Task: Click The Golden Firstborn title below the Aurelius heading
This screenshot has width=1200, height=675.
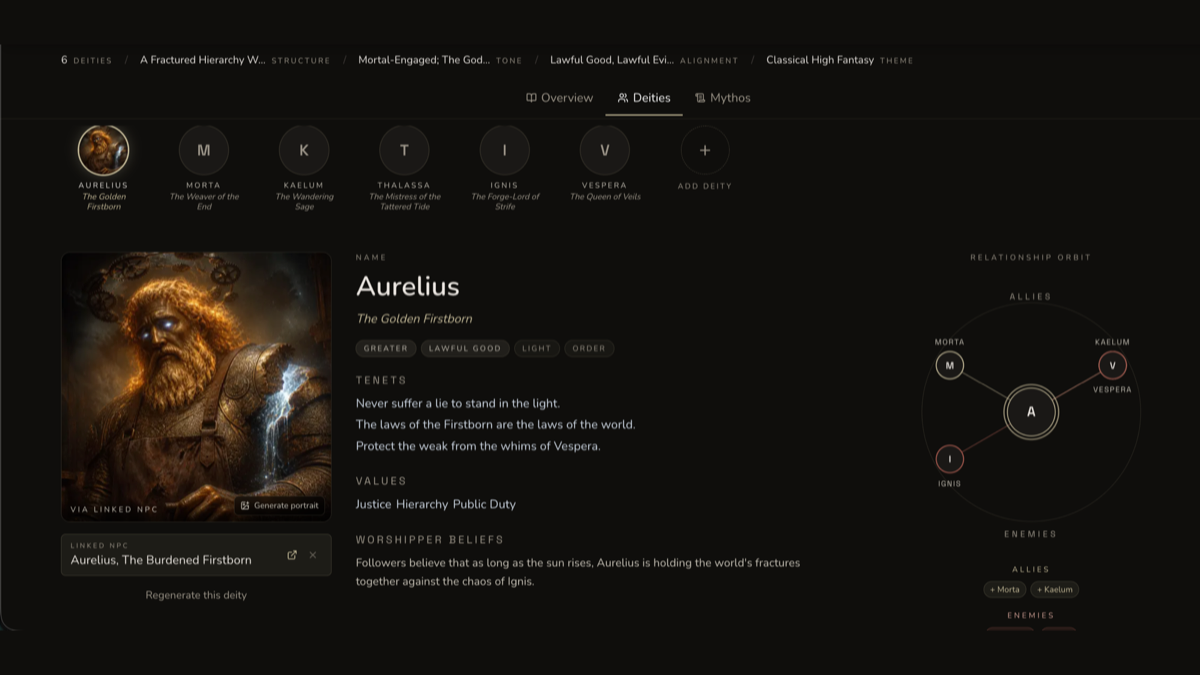Action: (x=414, y=319)
